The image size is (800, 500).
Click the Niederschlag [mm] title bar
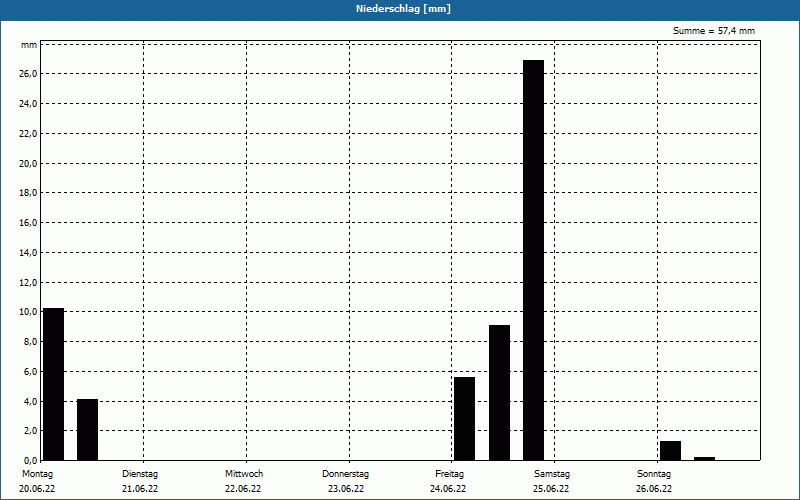(400, 9)
